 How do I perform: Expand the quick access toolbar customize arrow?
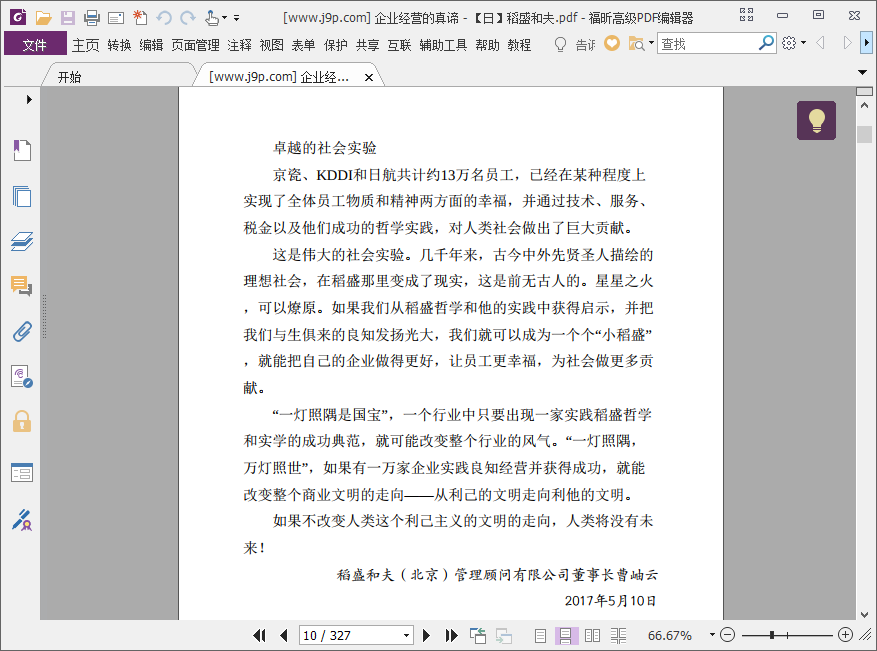[x=237, y=18]
